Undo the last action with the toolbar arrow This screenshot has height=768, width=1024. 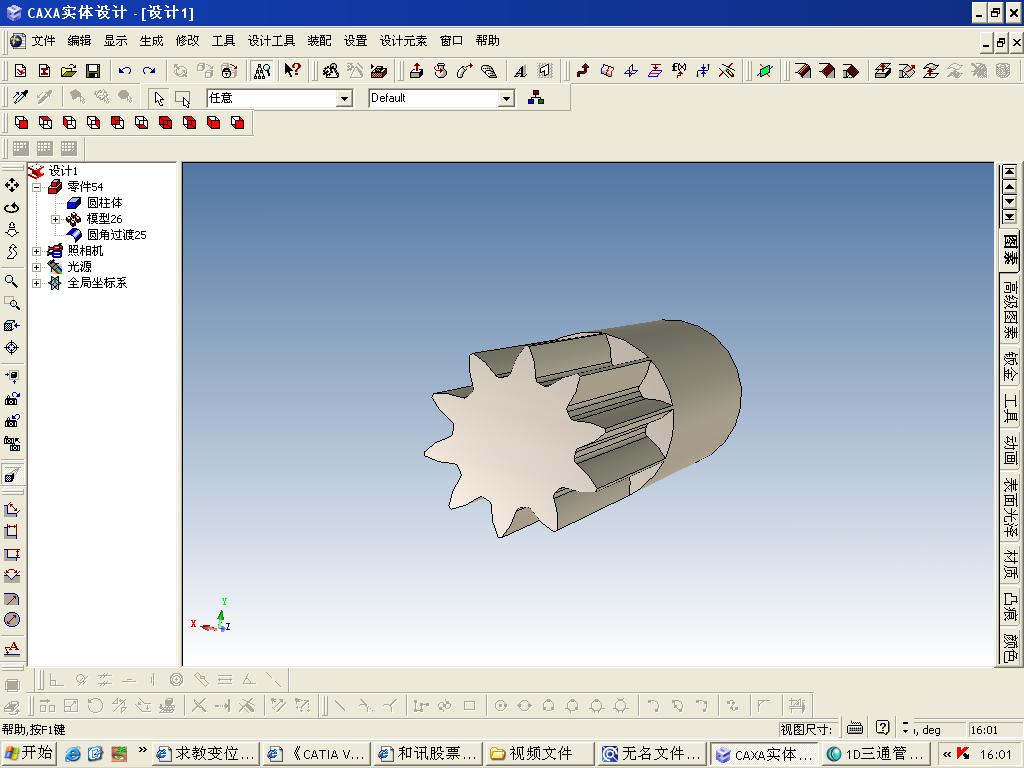tap(125, 71)
